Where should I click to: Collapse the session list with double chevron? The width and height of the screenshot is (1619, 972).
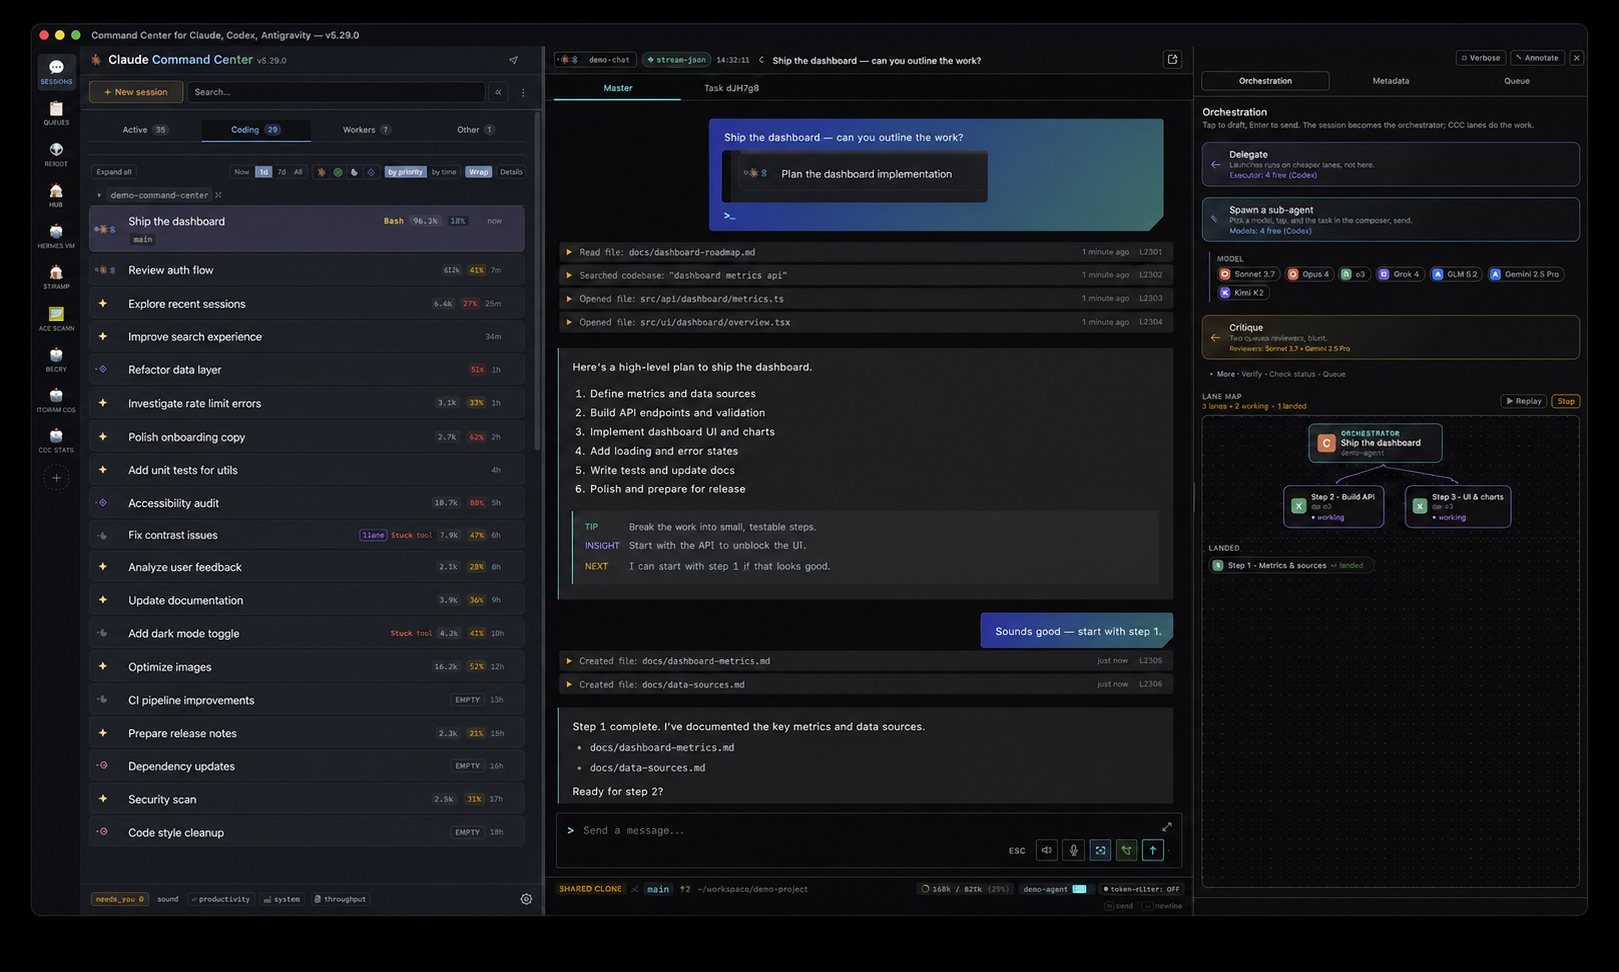[x=498, y=92]
